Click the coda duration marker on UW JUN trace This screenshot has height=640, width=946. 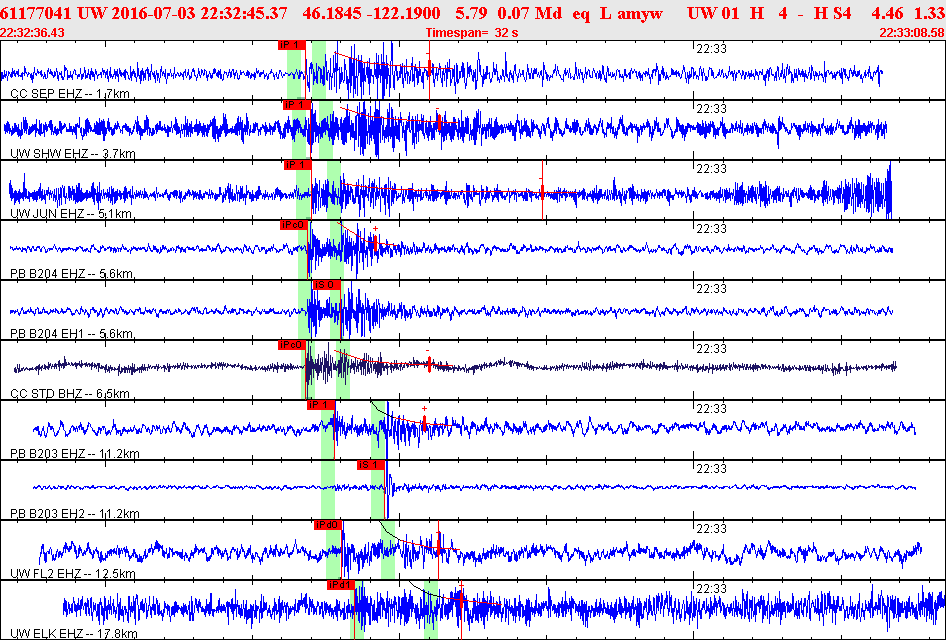[542, 191]
